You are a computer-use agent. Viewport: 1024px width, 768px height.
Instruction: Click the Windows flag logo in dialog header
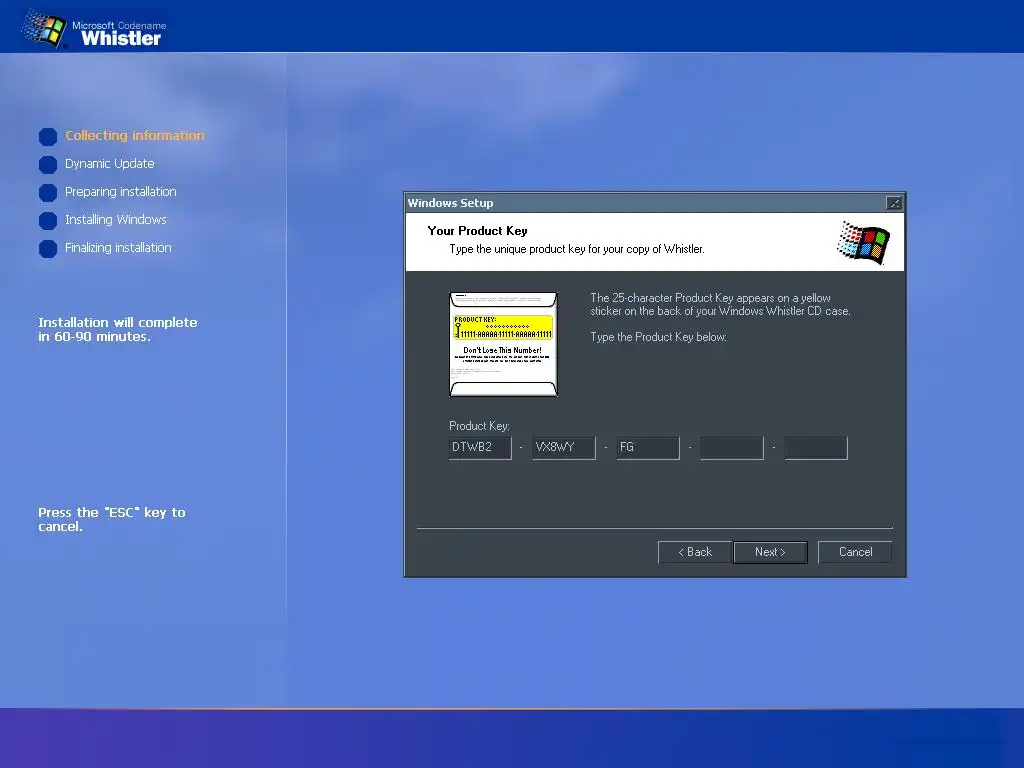point(863,242)
